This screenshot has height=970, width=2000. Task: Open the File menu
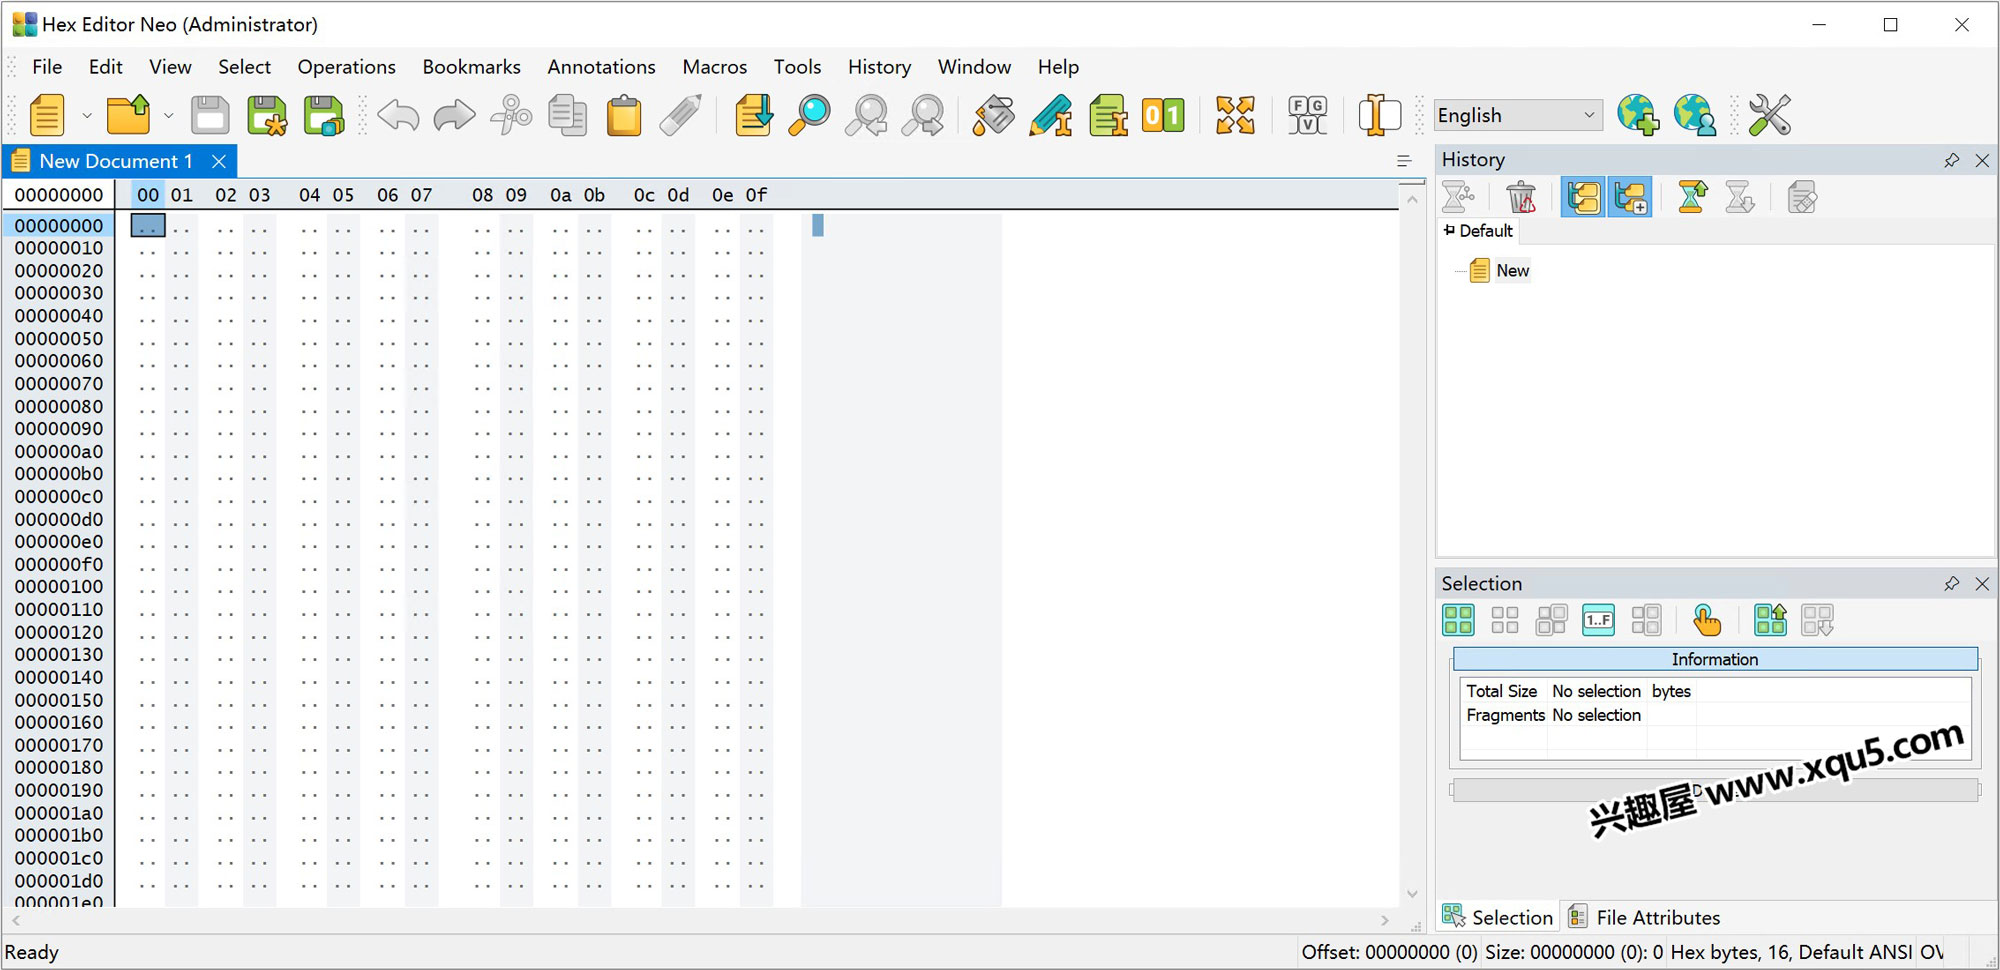[47, 67]
